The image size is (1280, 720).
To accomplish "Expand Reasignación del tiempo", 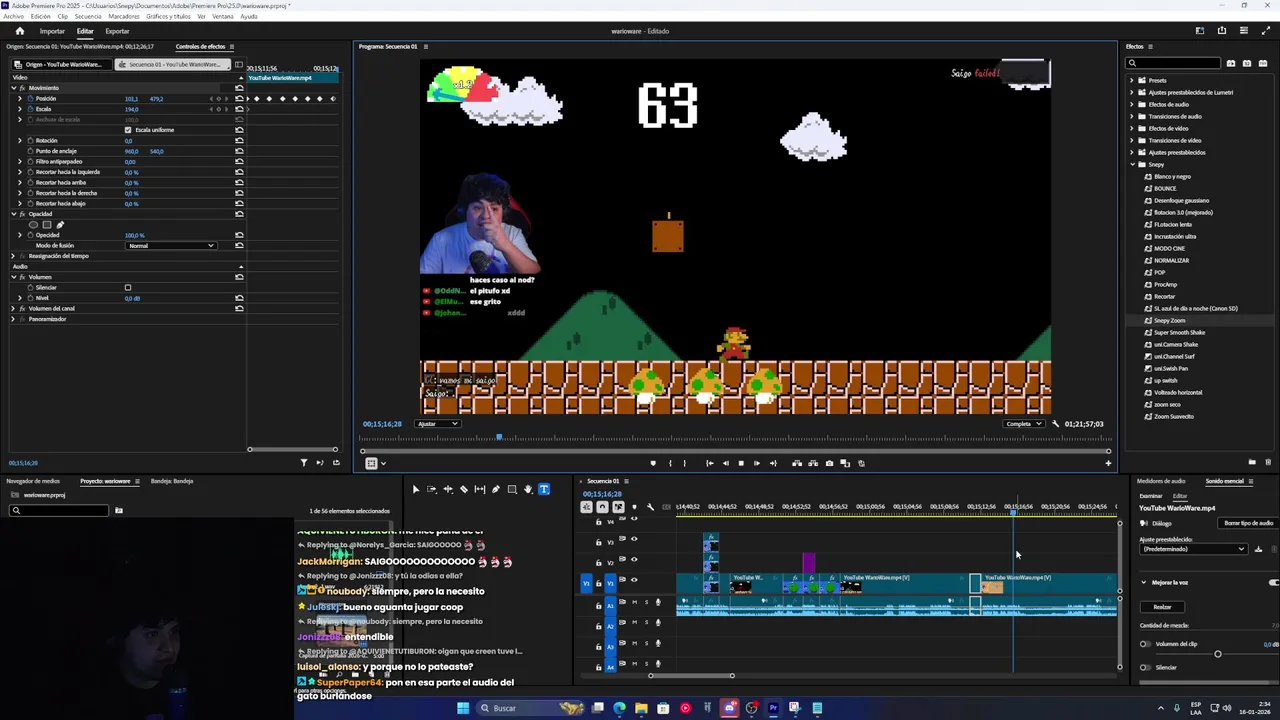I will click(x=14, y=256).
